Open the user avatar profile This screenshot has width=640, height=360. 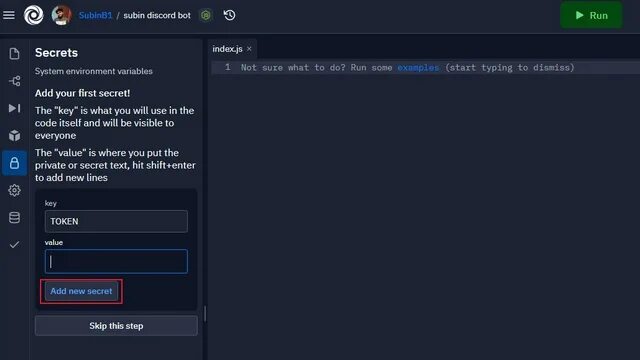click(x=62, y=16)
